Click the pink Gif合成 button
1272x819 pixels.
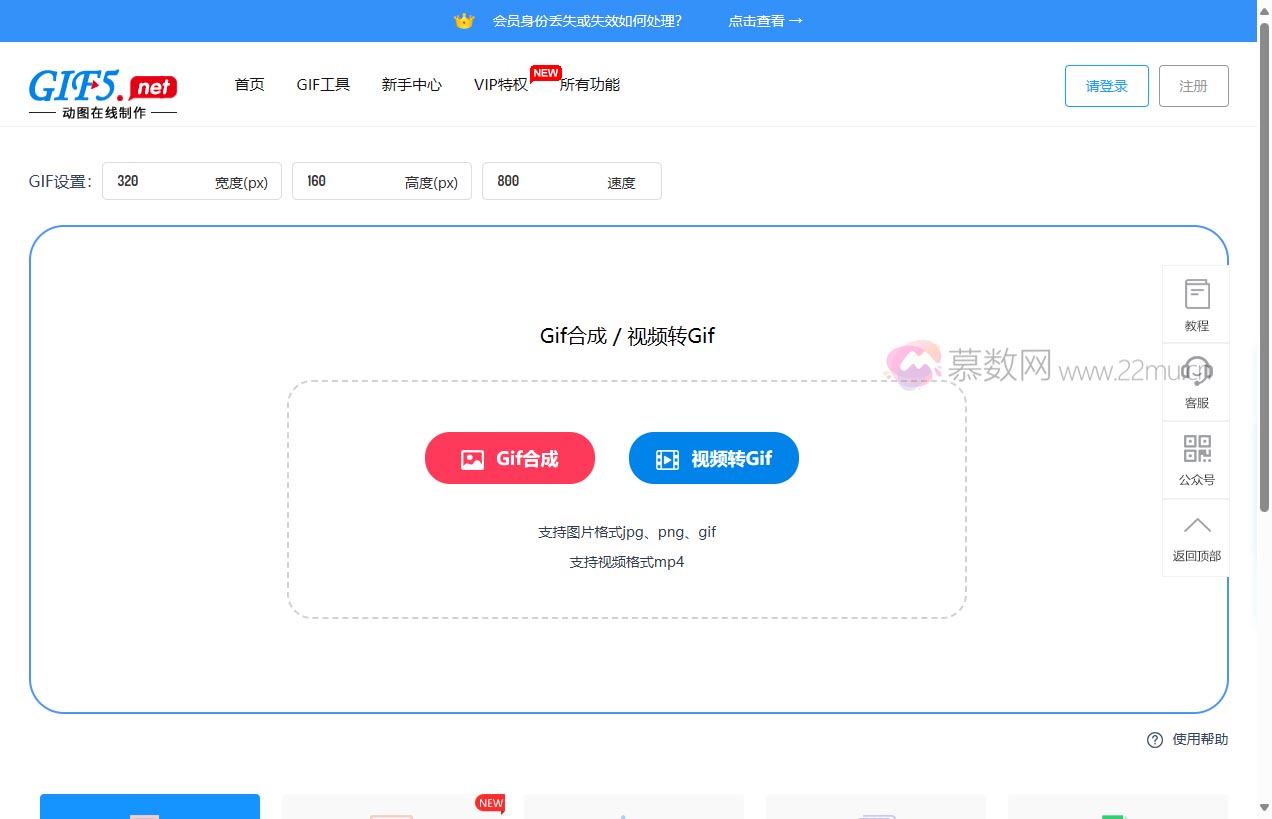pyautogui.click(x=510, y=458)
